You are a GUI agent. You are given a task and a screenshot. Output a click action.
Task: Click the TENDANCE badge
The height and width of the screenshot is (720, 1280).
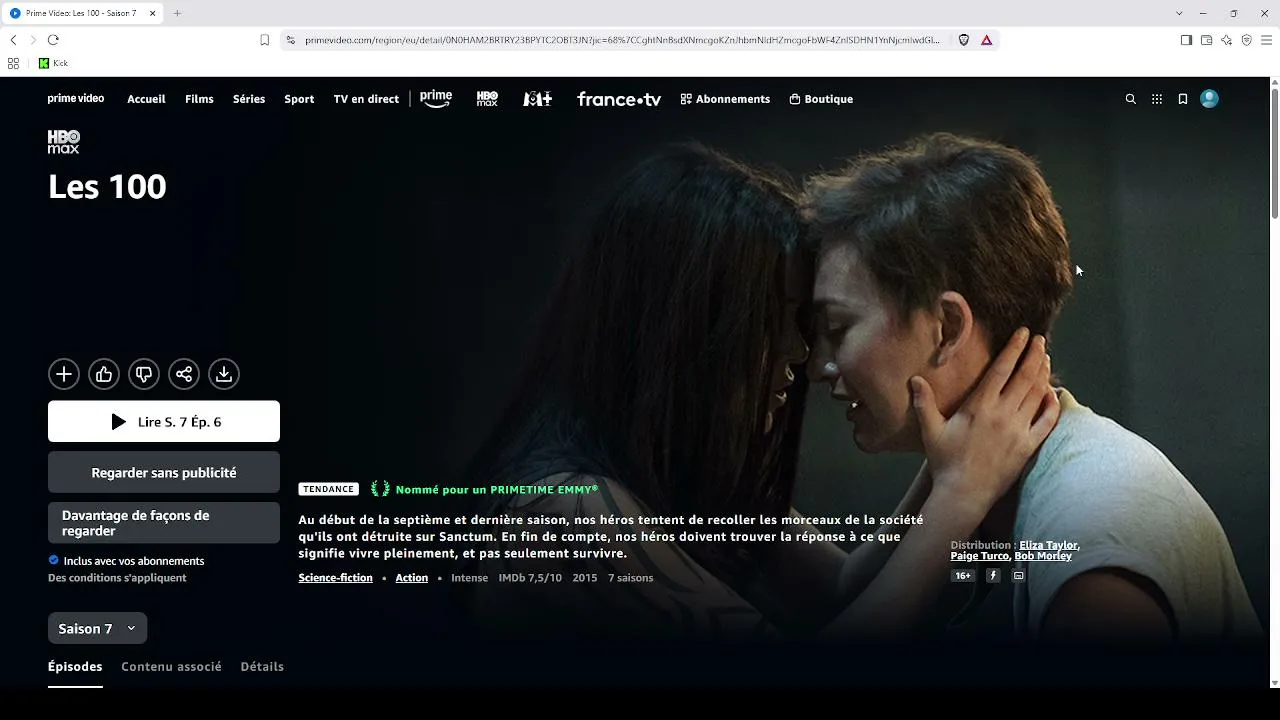(x=328, y=489)
